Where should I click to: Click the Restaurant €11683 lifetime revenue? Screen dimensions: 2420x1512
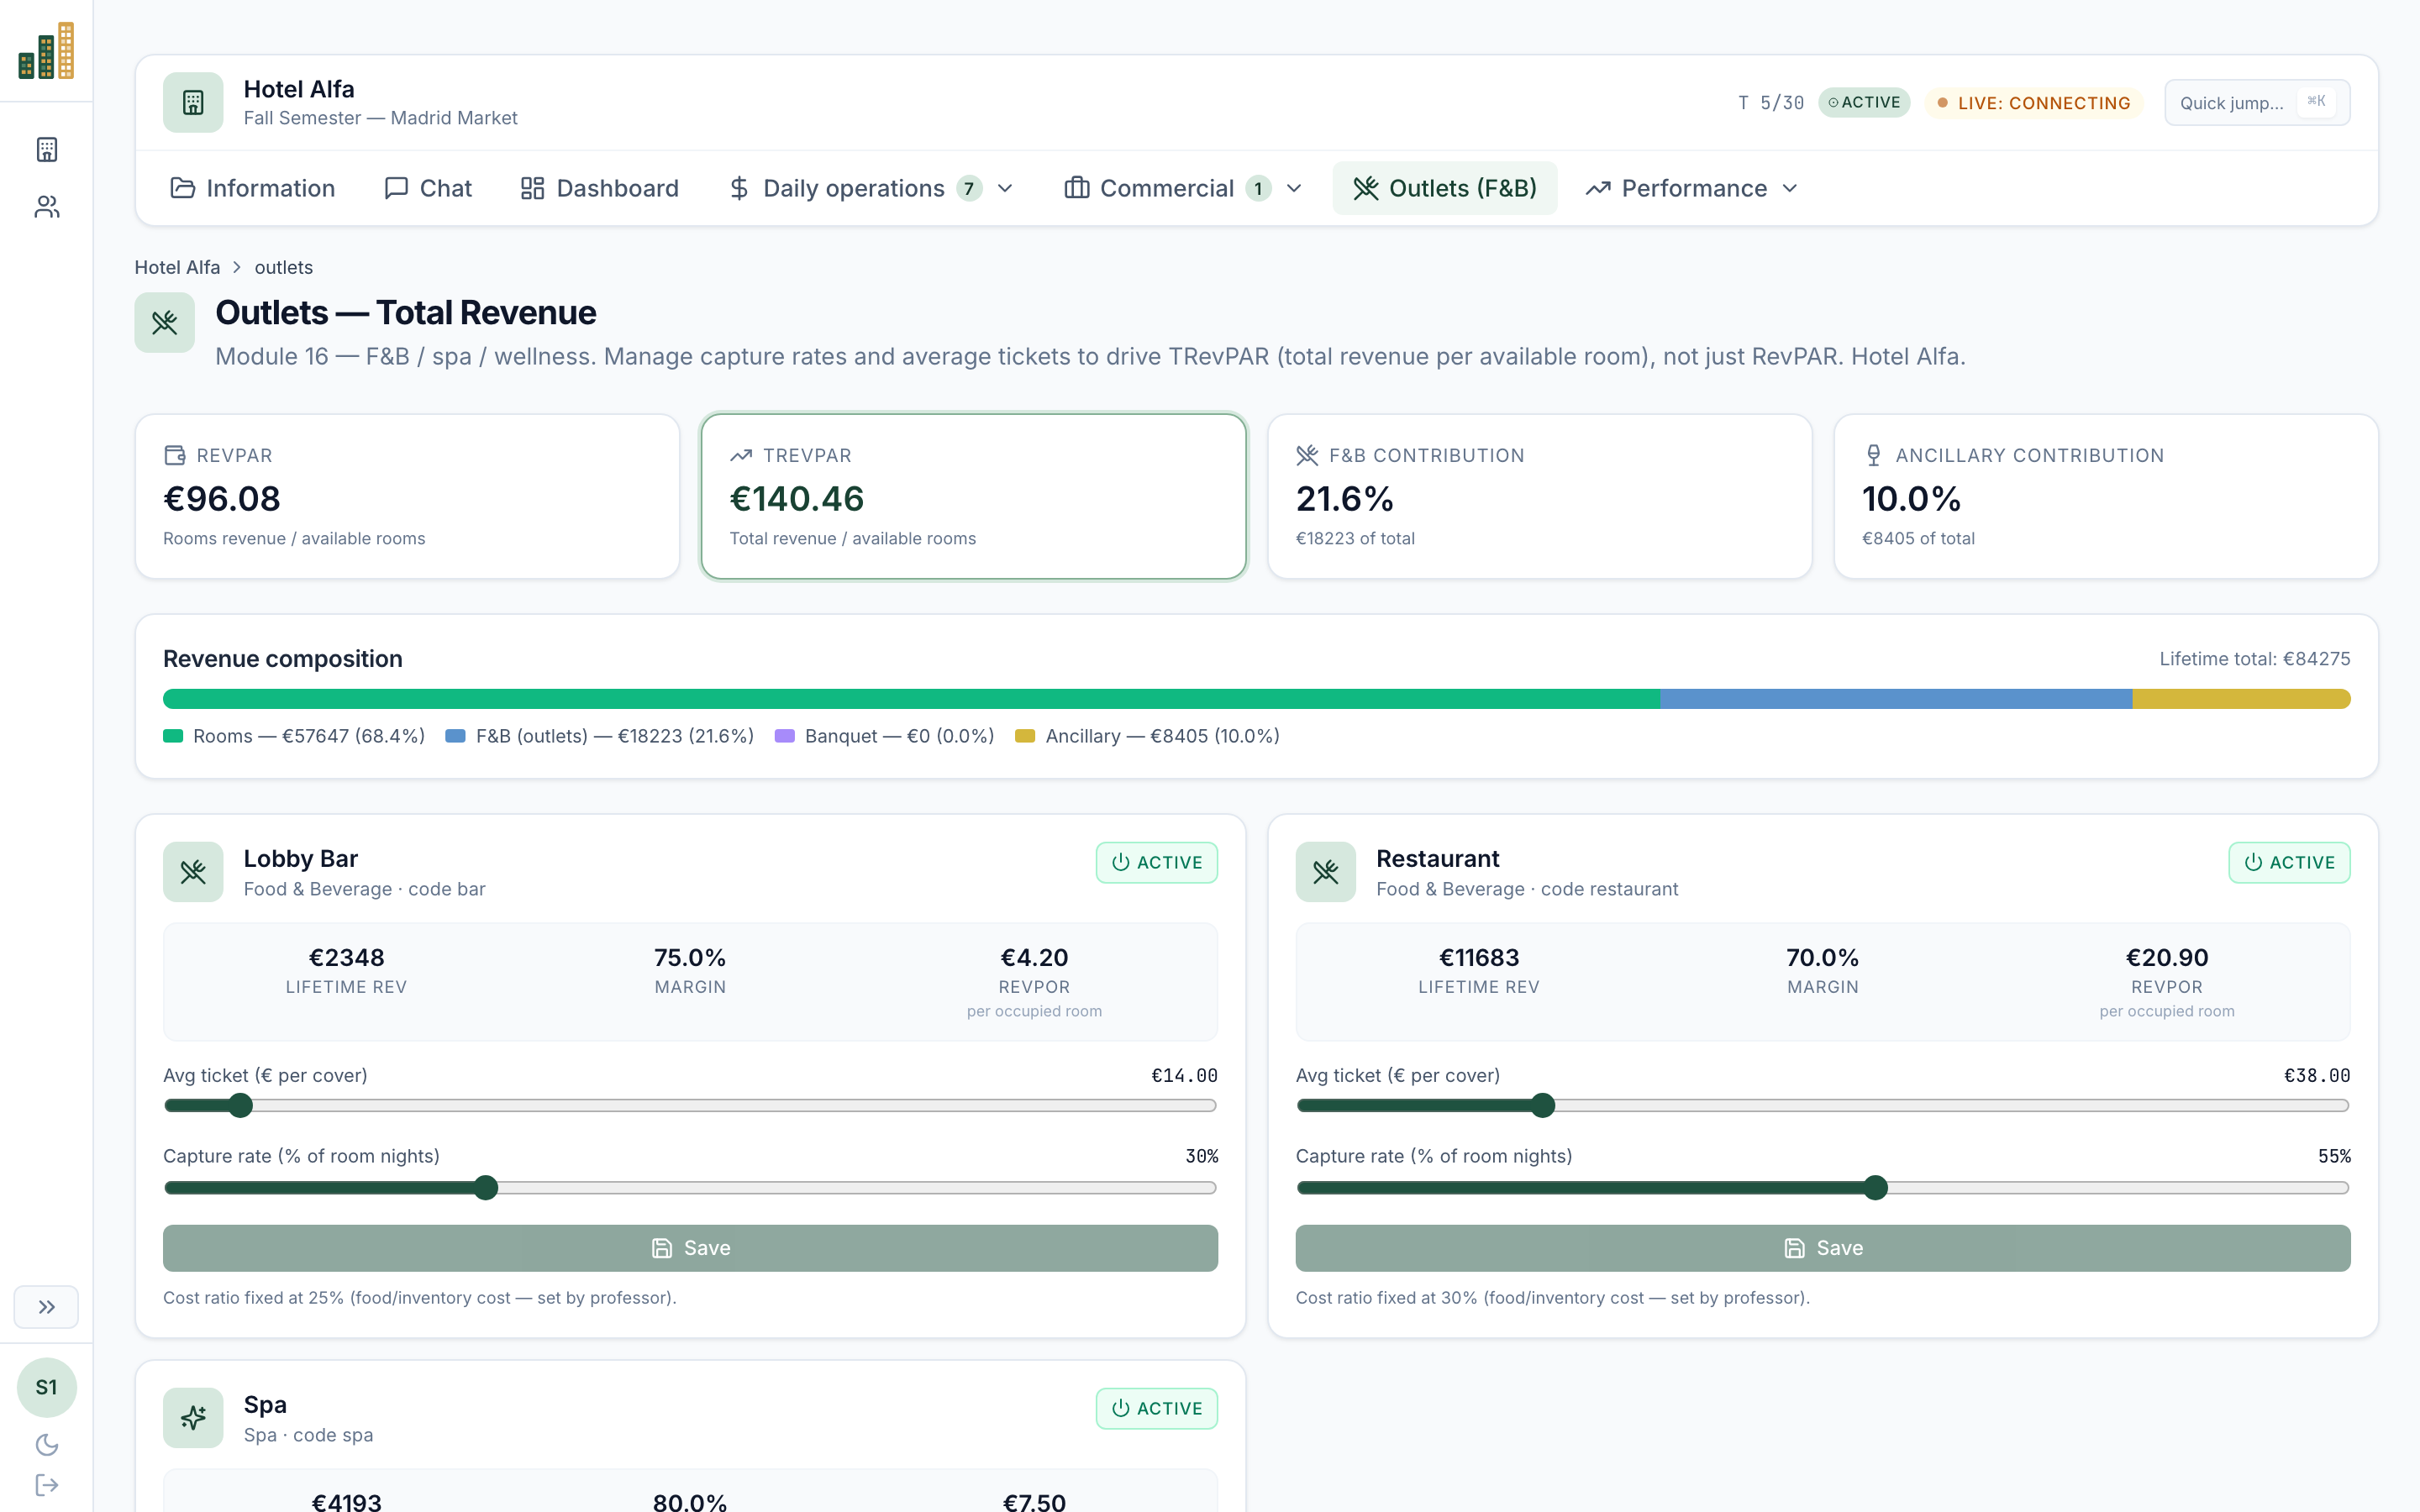[x=1479, y=958]
